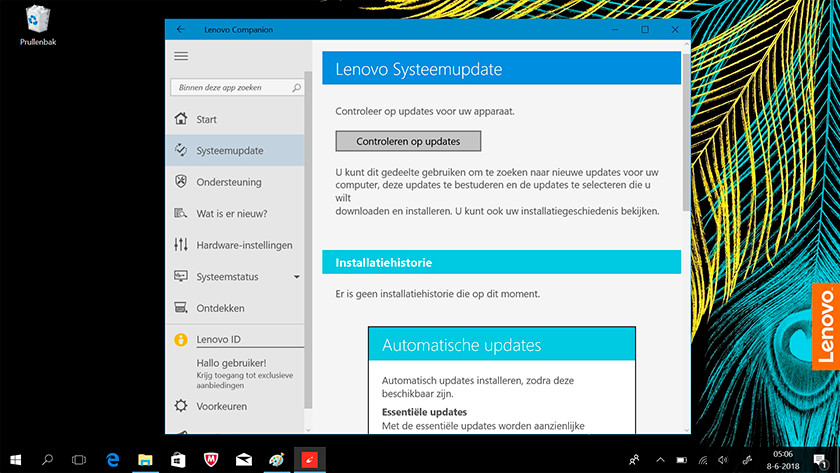Go back using the title bar arrow

point(181,29)
